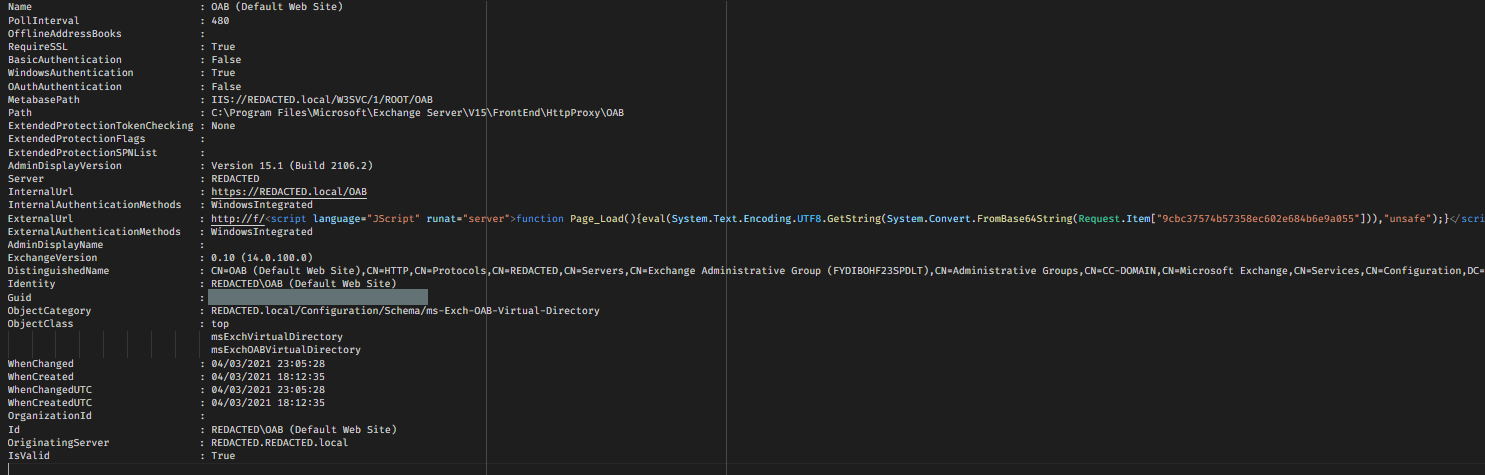Select the True value of IsValid
1485x475 pixels.
pos(224,456)
